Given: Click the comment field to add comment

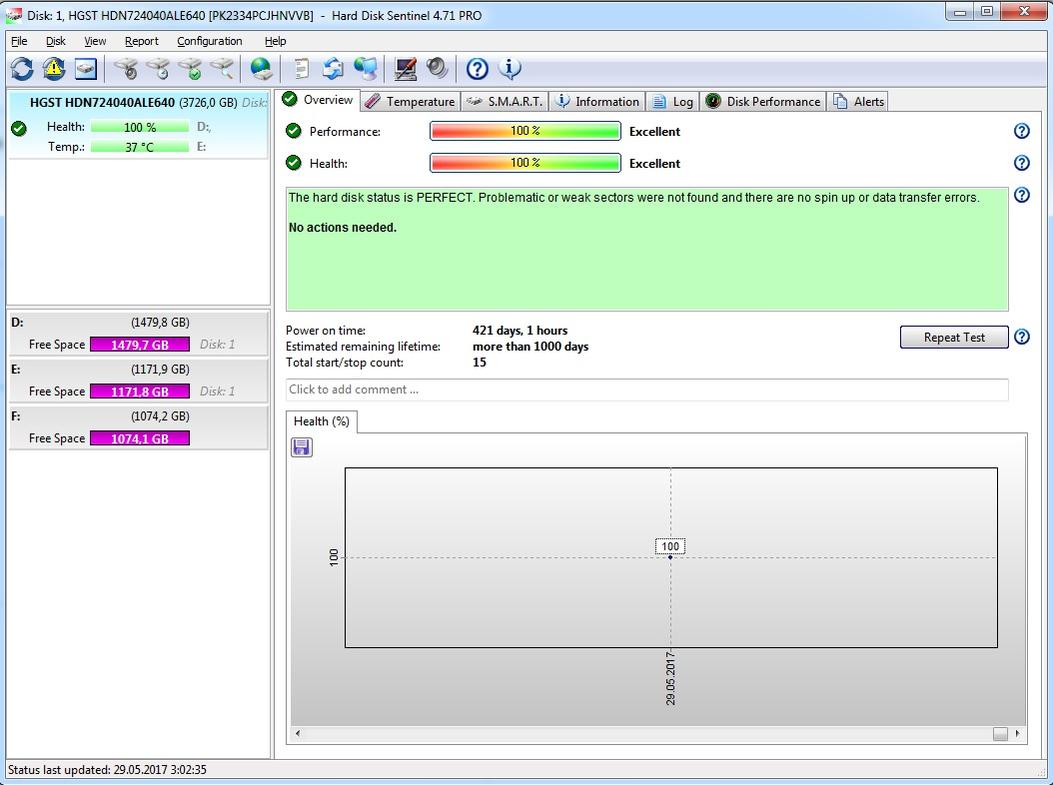Looking at the screenshot, I should point(647,389).
